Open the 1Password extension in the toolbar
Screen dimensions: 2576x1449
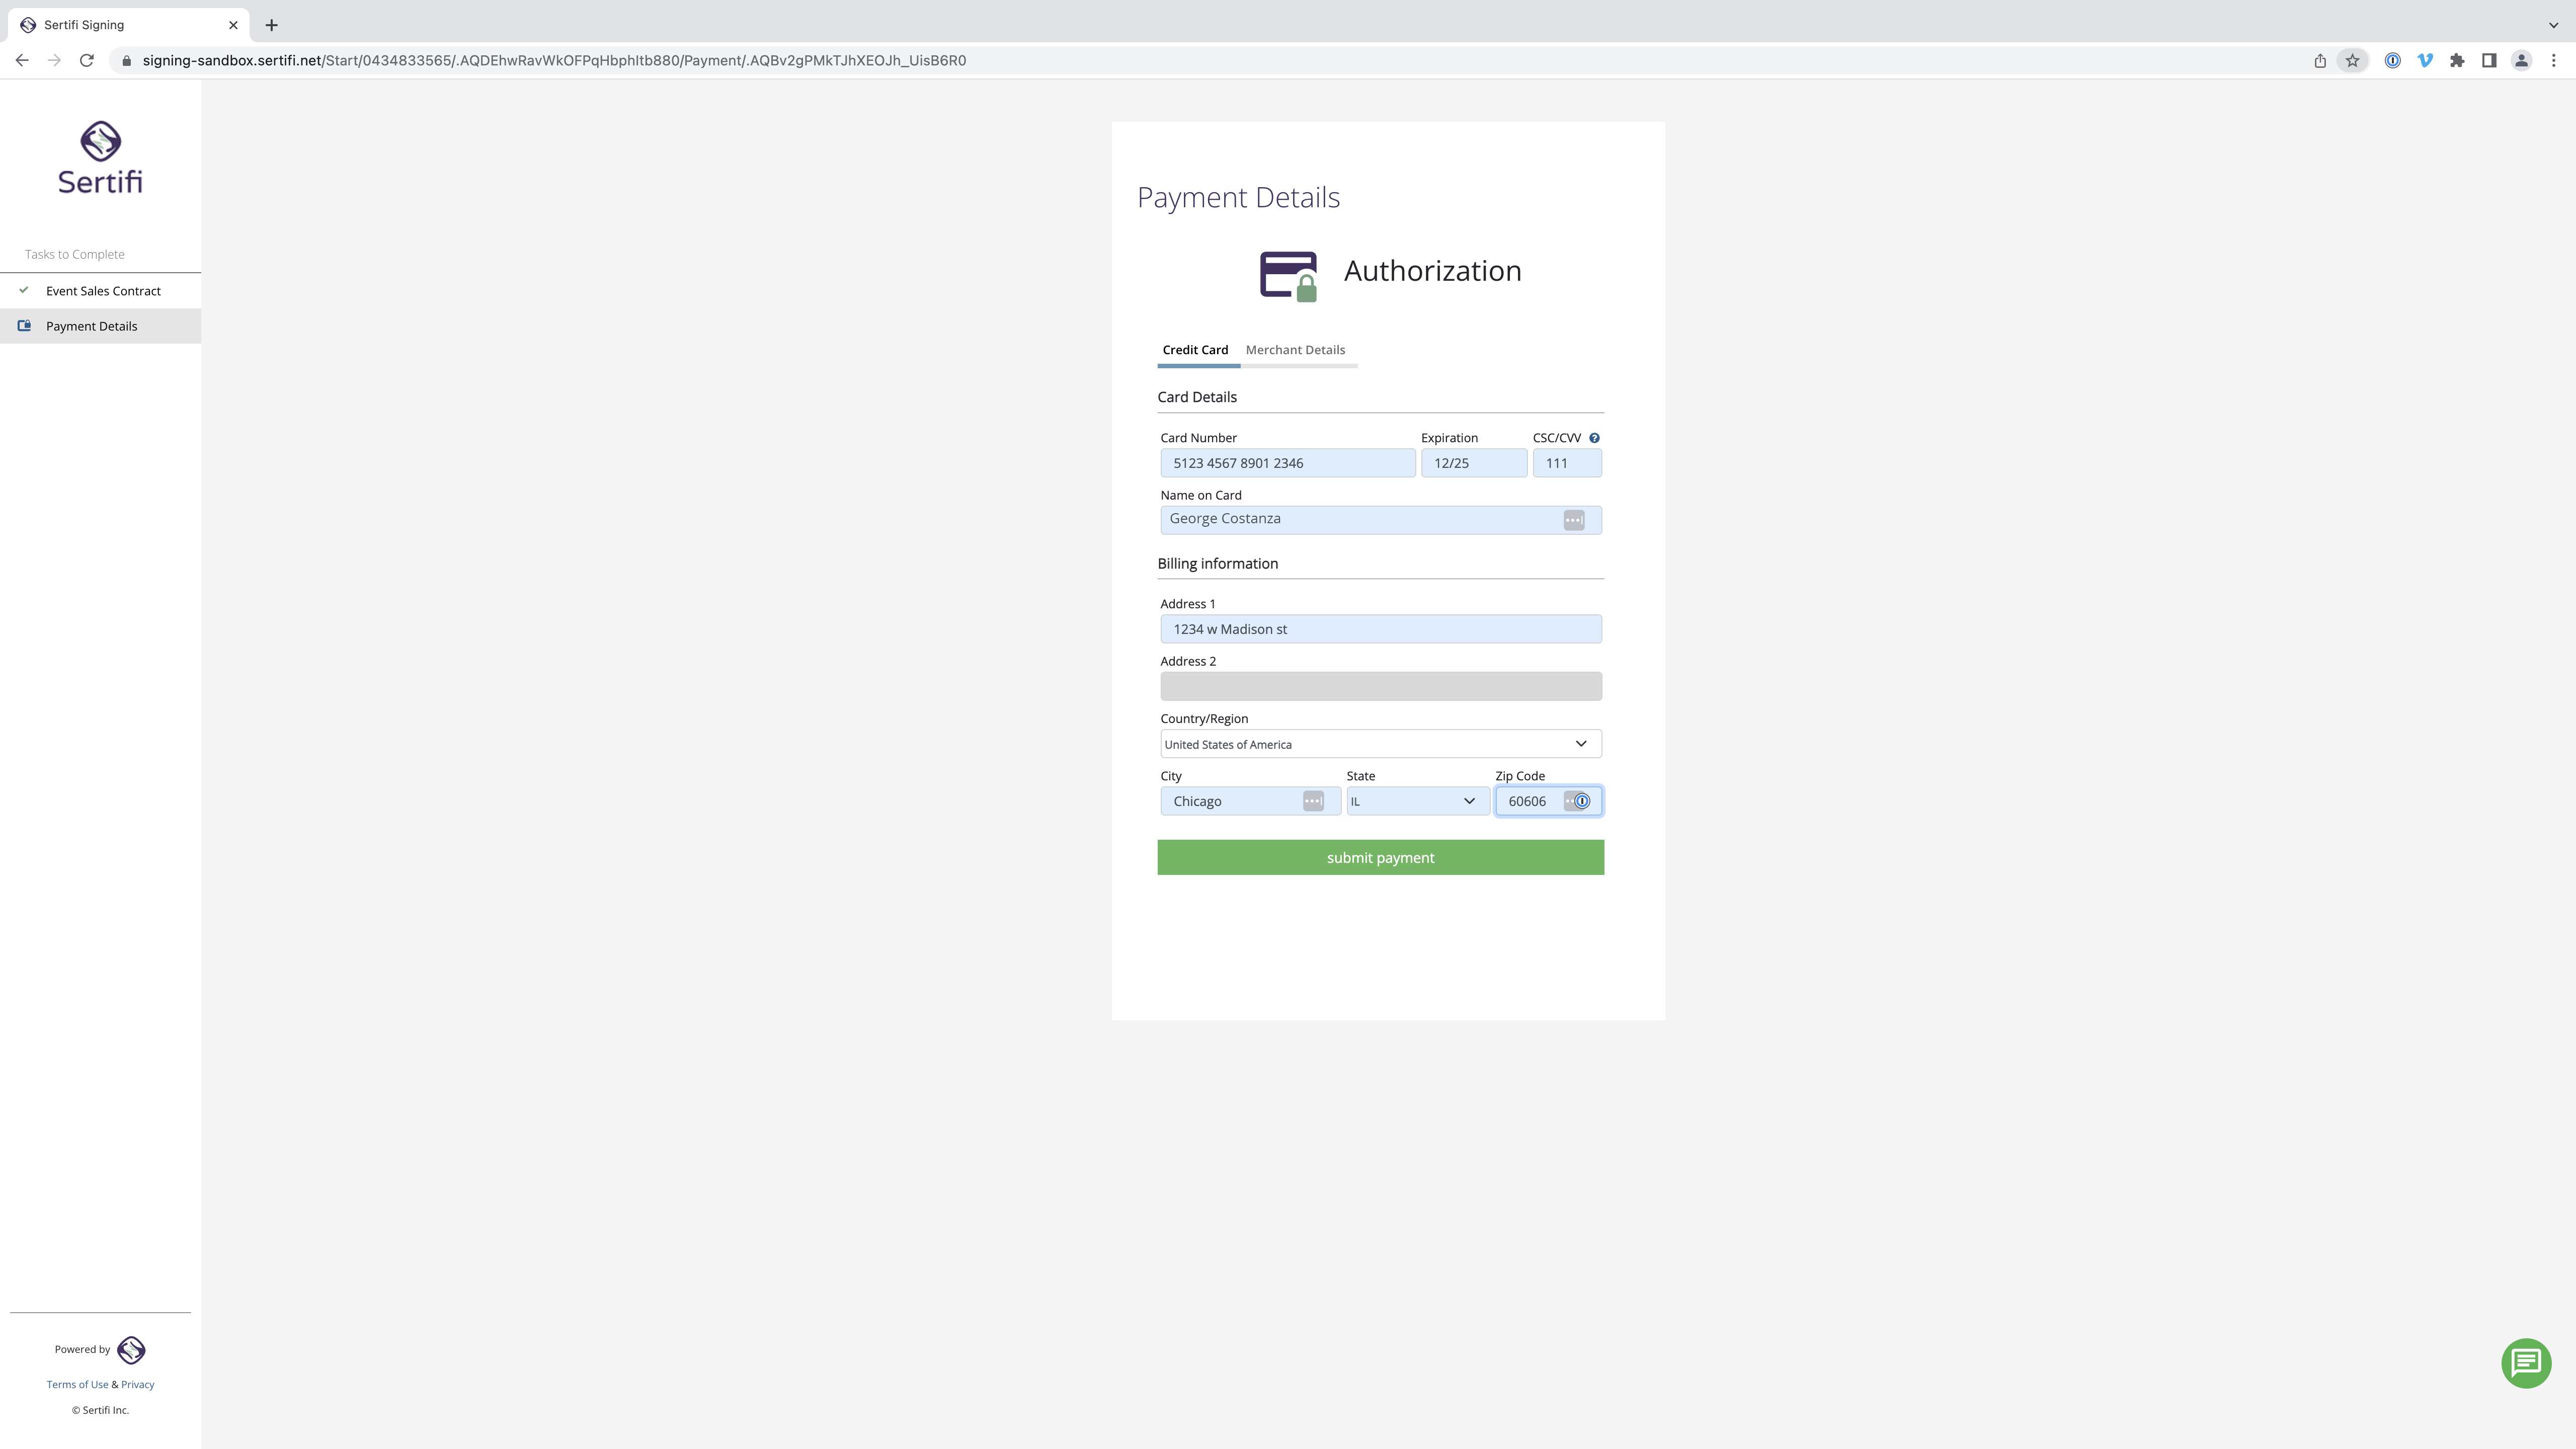pos(2392,61)
